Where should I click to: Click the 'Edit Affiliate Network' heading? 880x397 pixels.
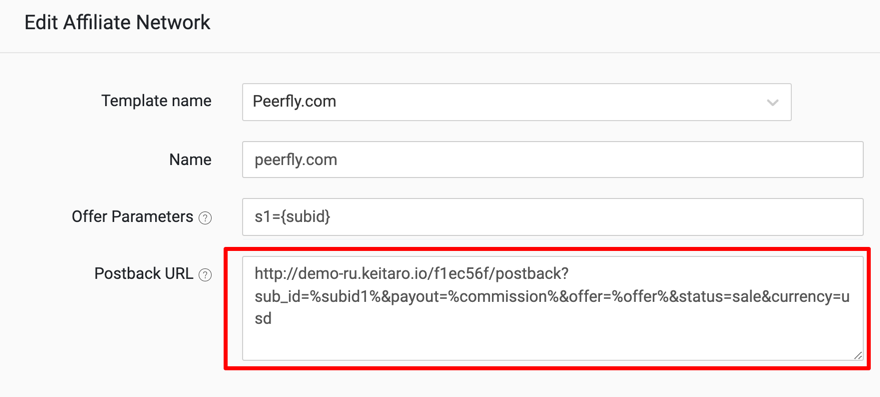tap(117, 23)
